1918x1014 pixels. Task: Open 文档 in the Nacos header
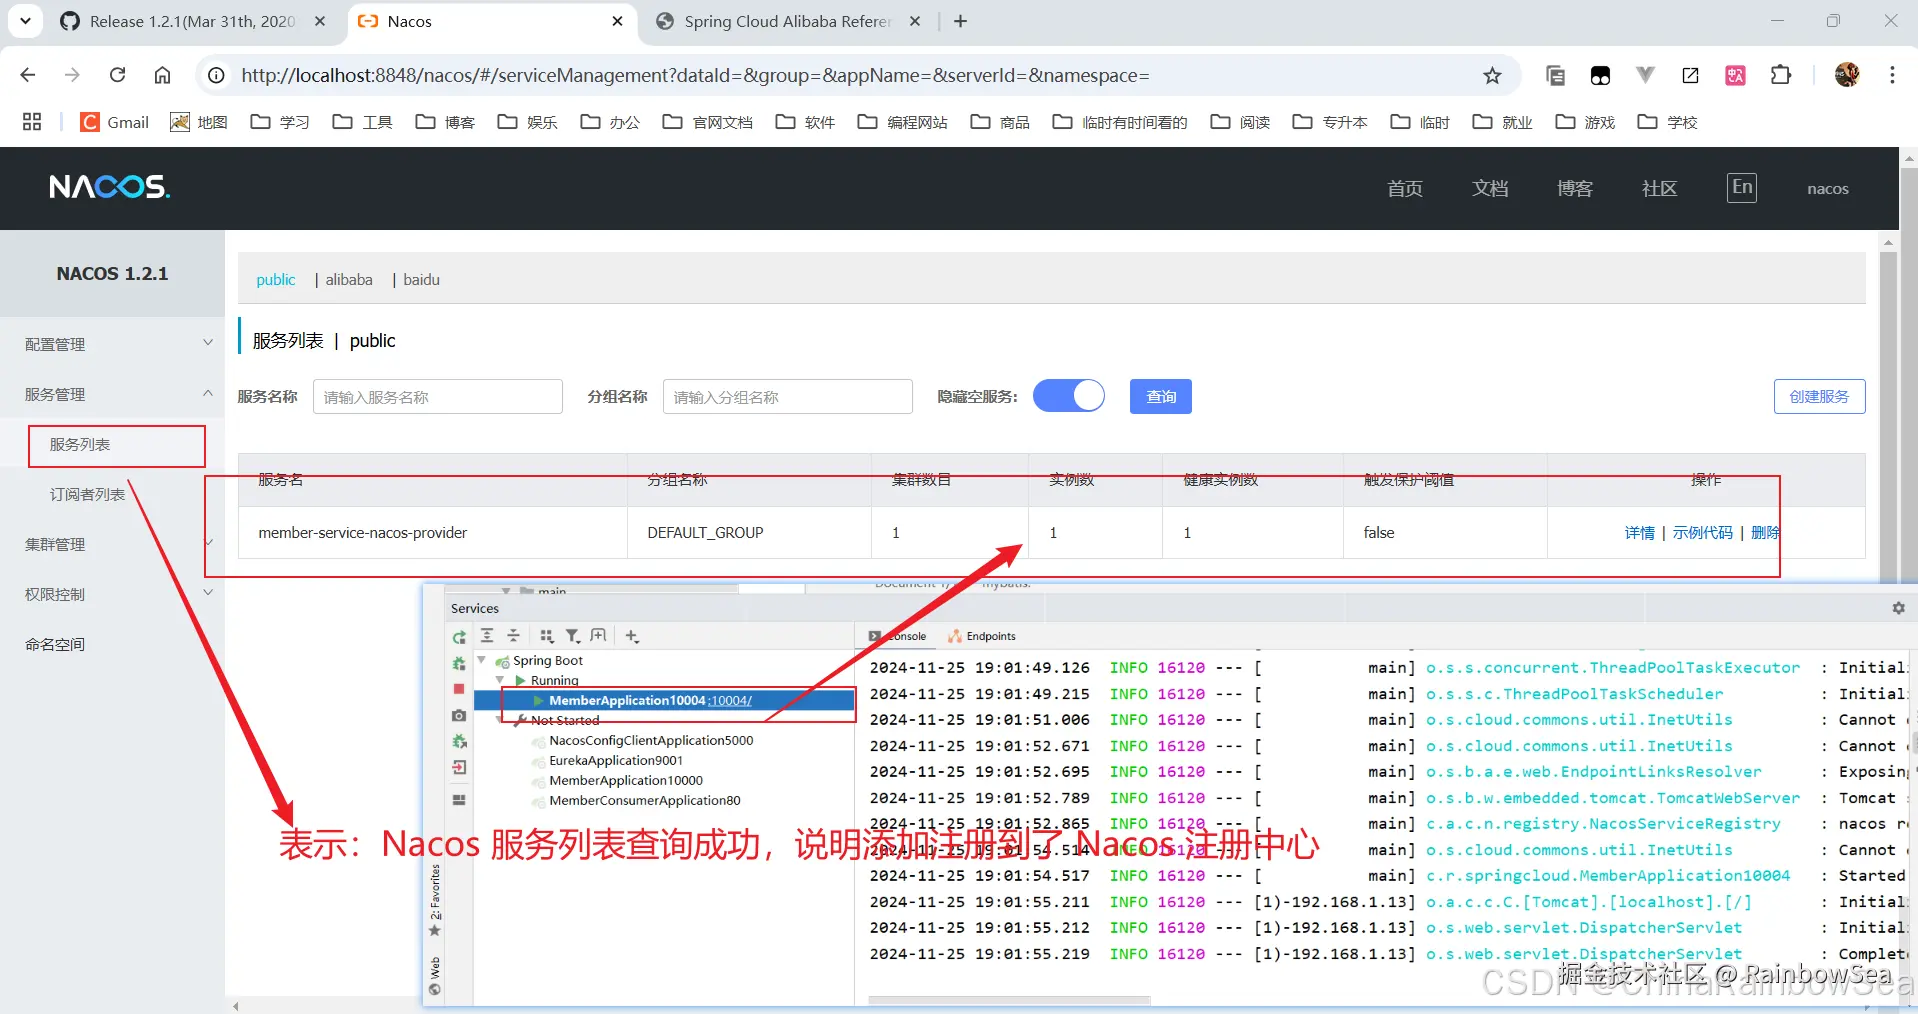point(1490,188)
